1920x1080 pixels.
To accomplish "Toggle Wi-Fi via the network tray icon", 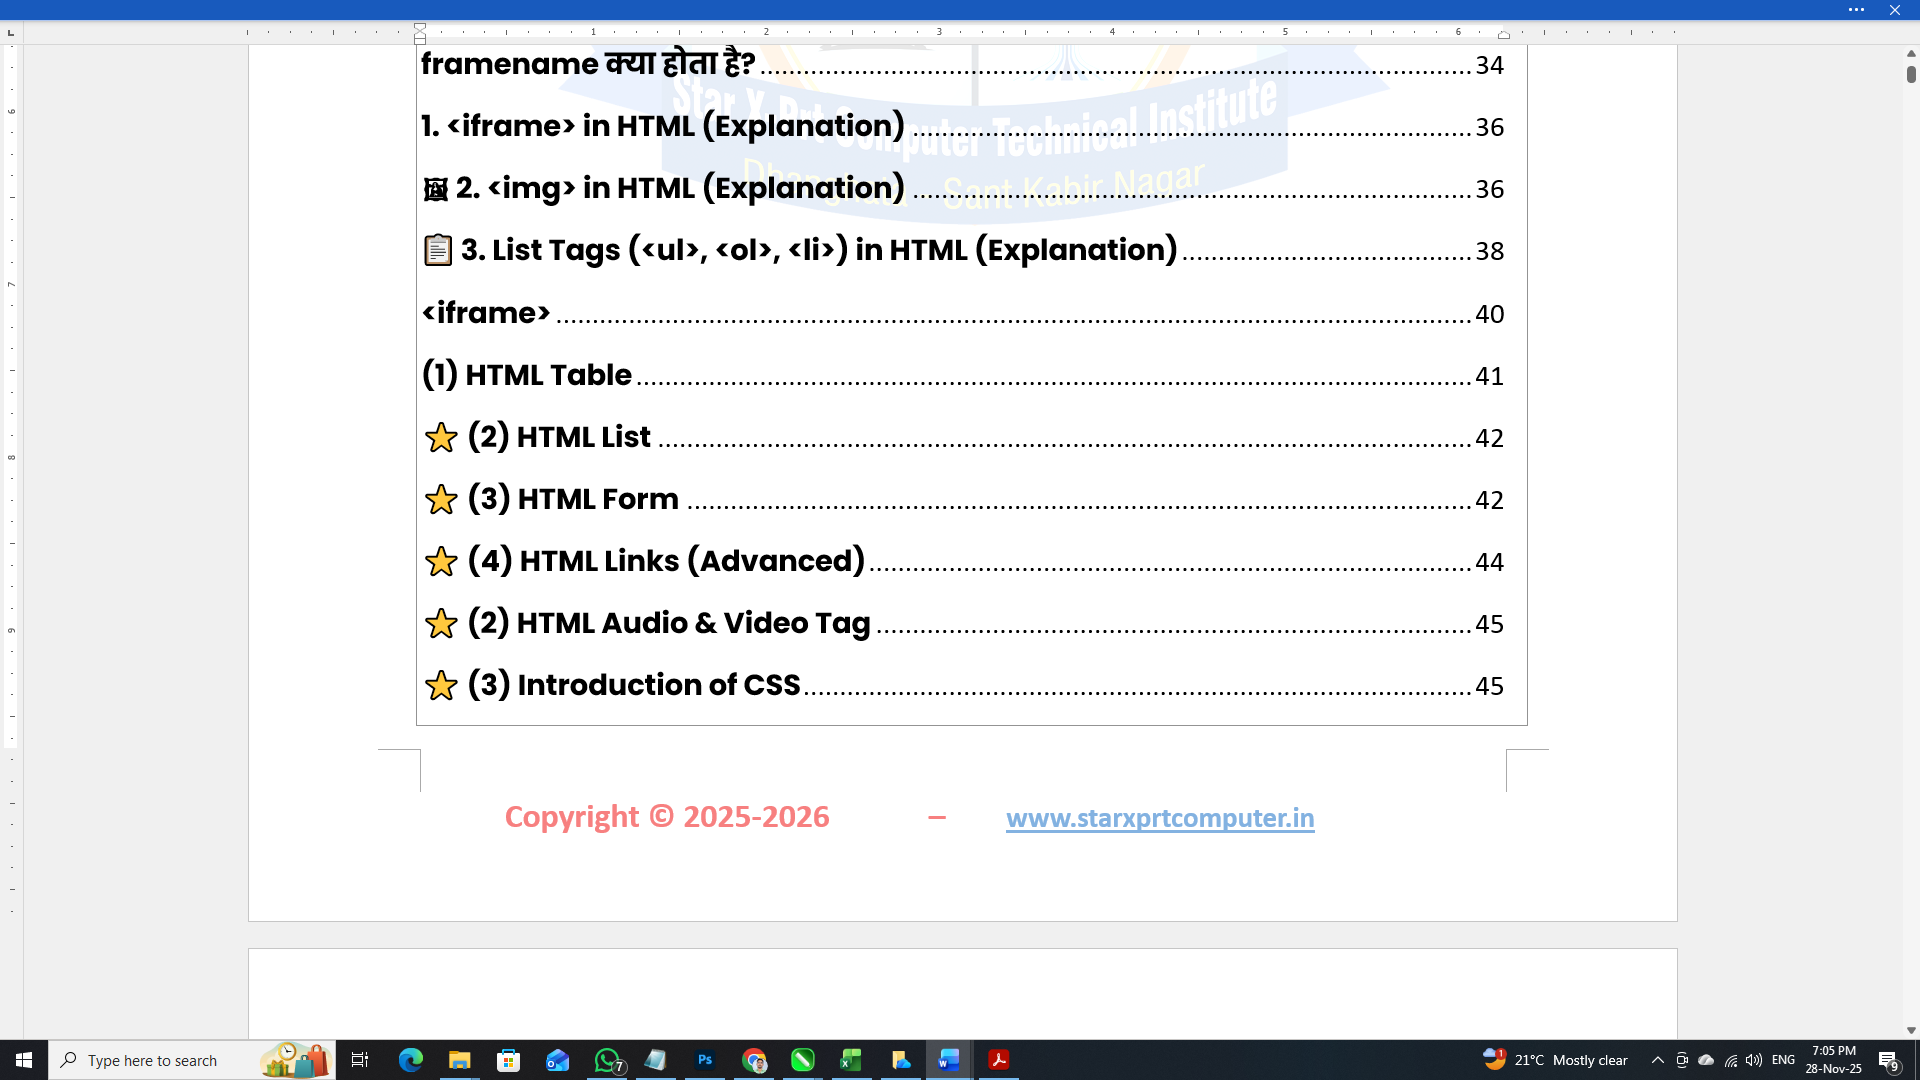I will tap(1730, 1060).
